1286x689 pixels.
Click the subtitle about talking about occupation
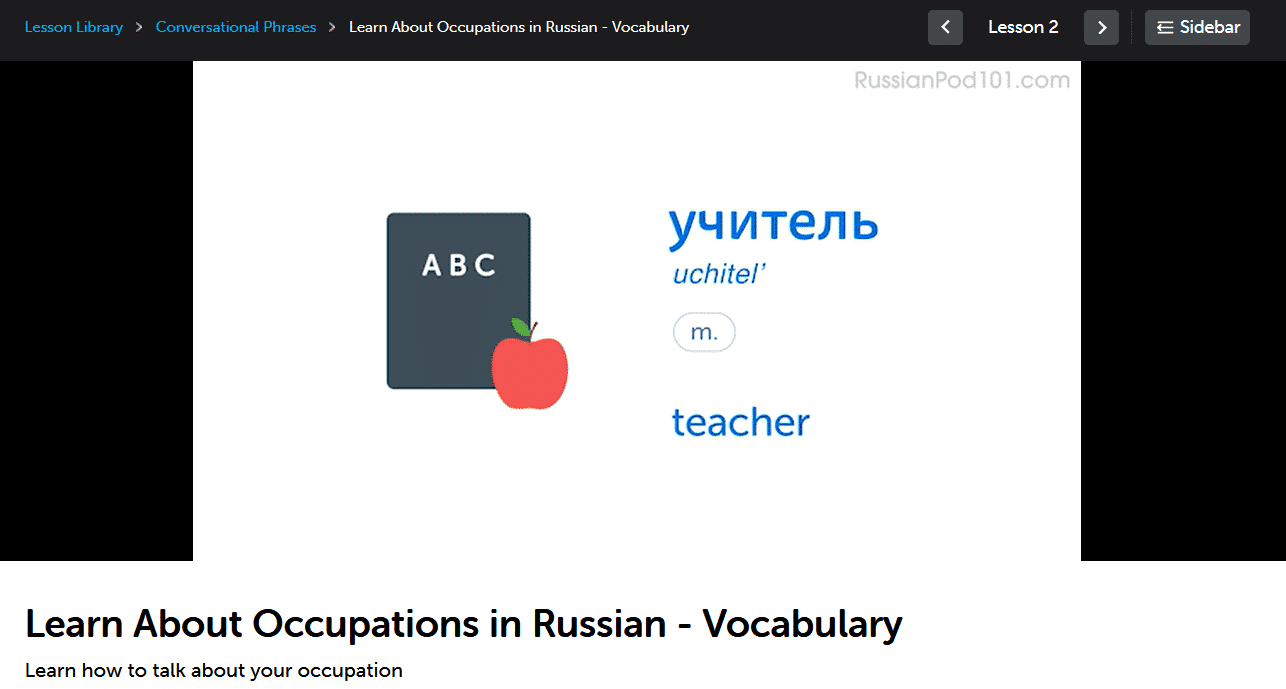point(214,670)
